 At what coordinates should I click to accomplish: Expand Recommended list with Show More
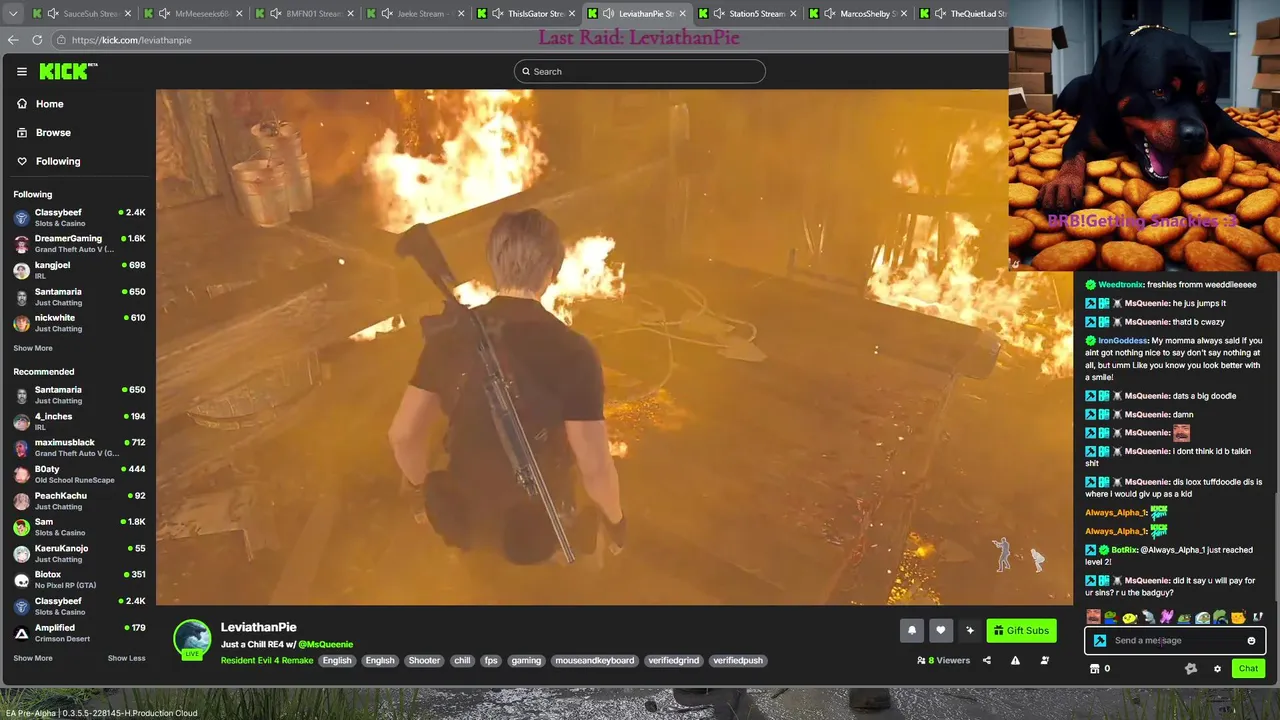coord(33,658)
